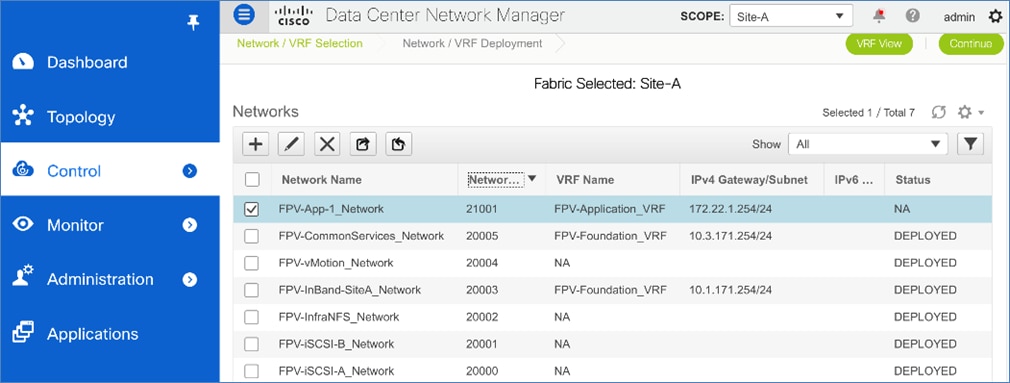Viewport: 1010px width, 383px height.
Task: Expand the Administration menu chevron
Action: pos(189,279)
